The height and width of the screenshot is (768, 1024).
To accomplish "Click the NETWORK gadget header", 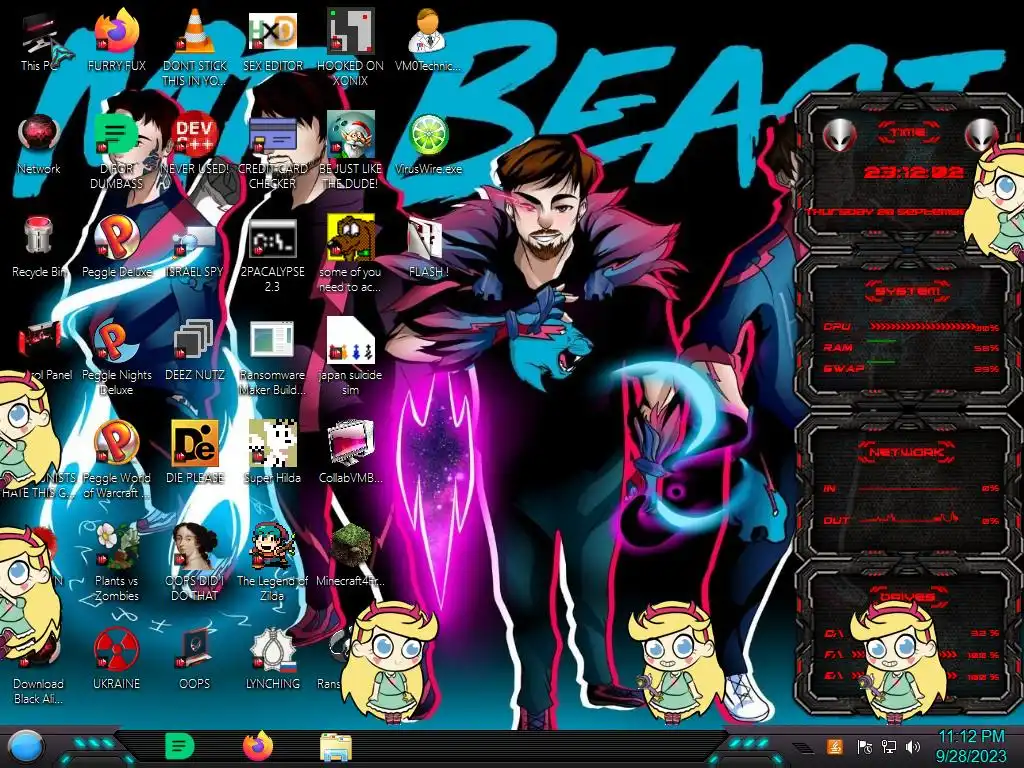I will (908, 451).
